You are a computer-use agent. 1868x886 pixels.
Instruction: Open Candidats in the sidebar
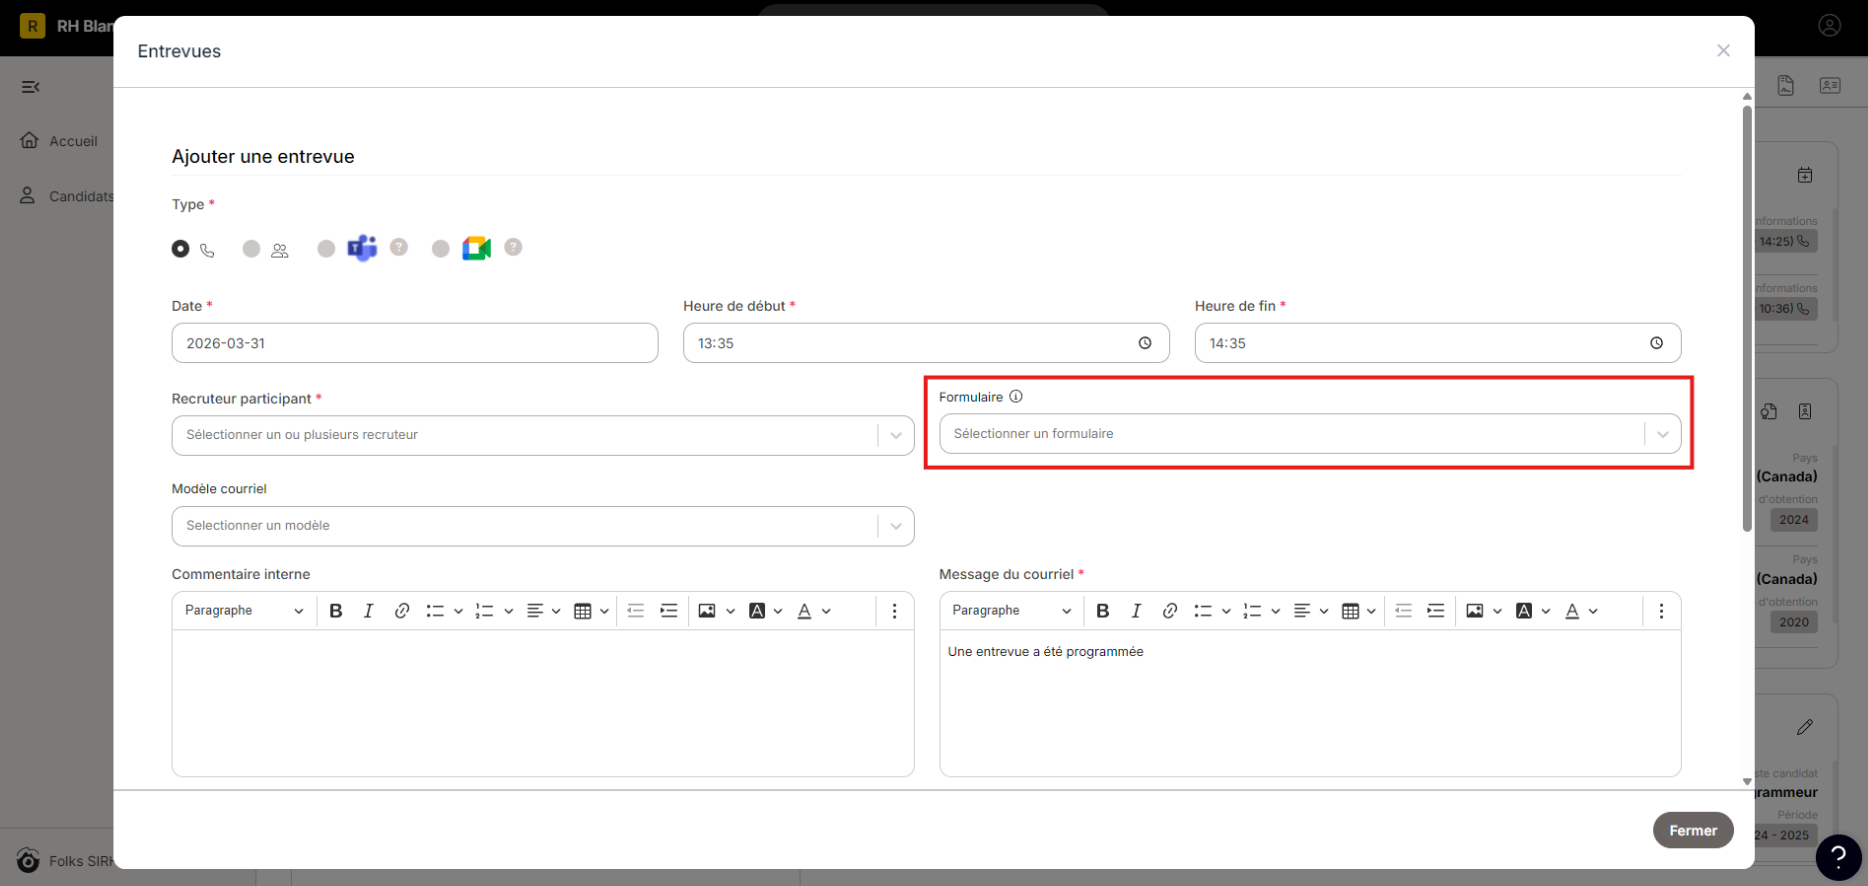coord(66,196)
